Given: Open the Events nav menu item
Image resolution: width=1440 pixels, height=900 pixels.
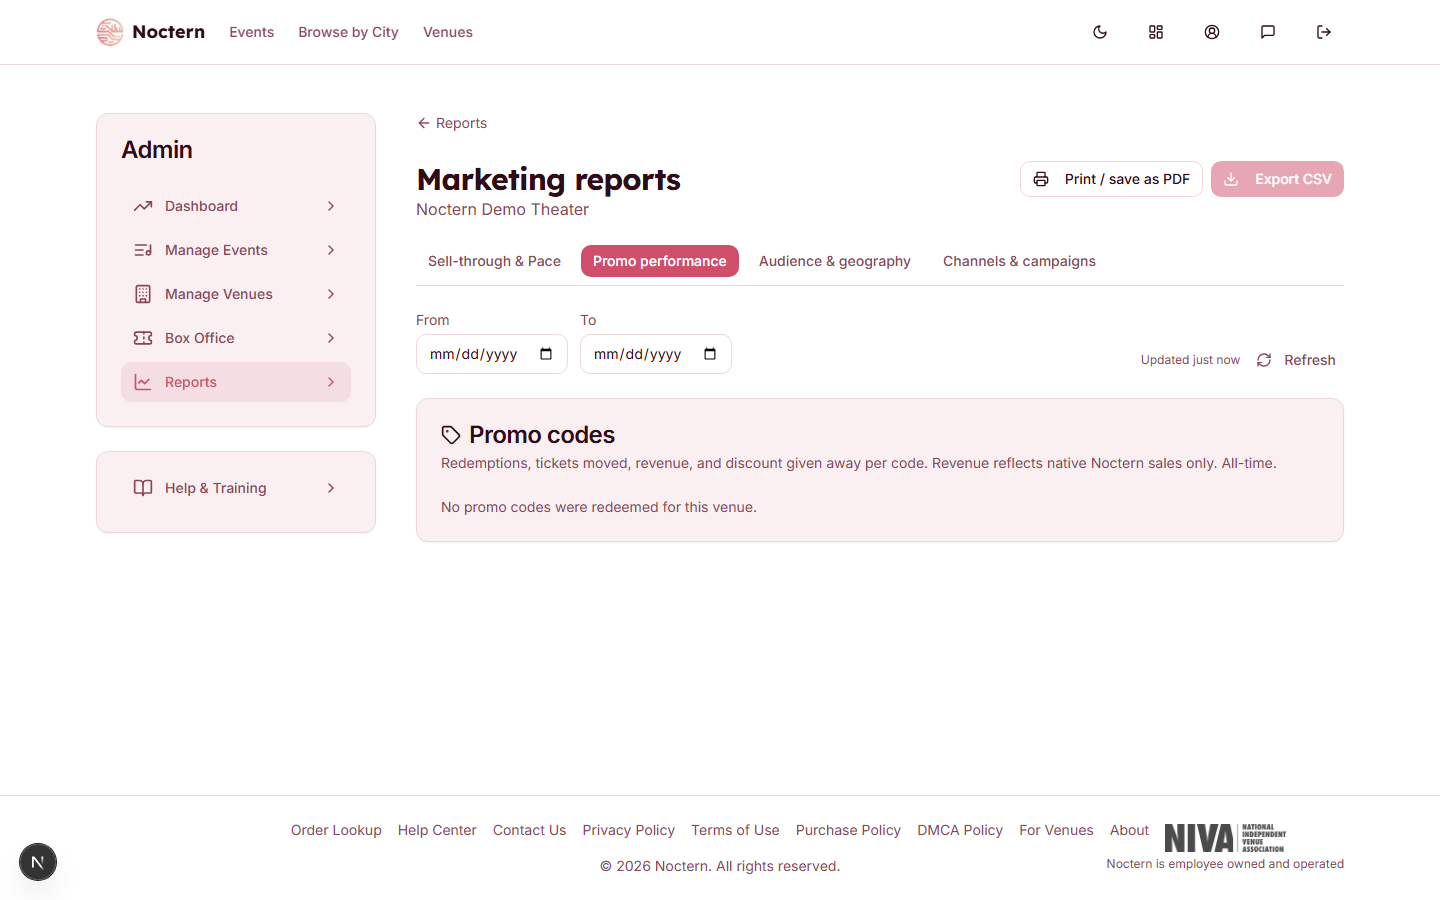Looking at the screenshot, I should click(x=251, y=32).
